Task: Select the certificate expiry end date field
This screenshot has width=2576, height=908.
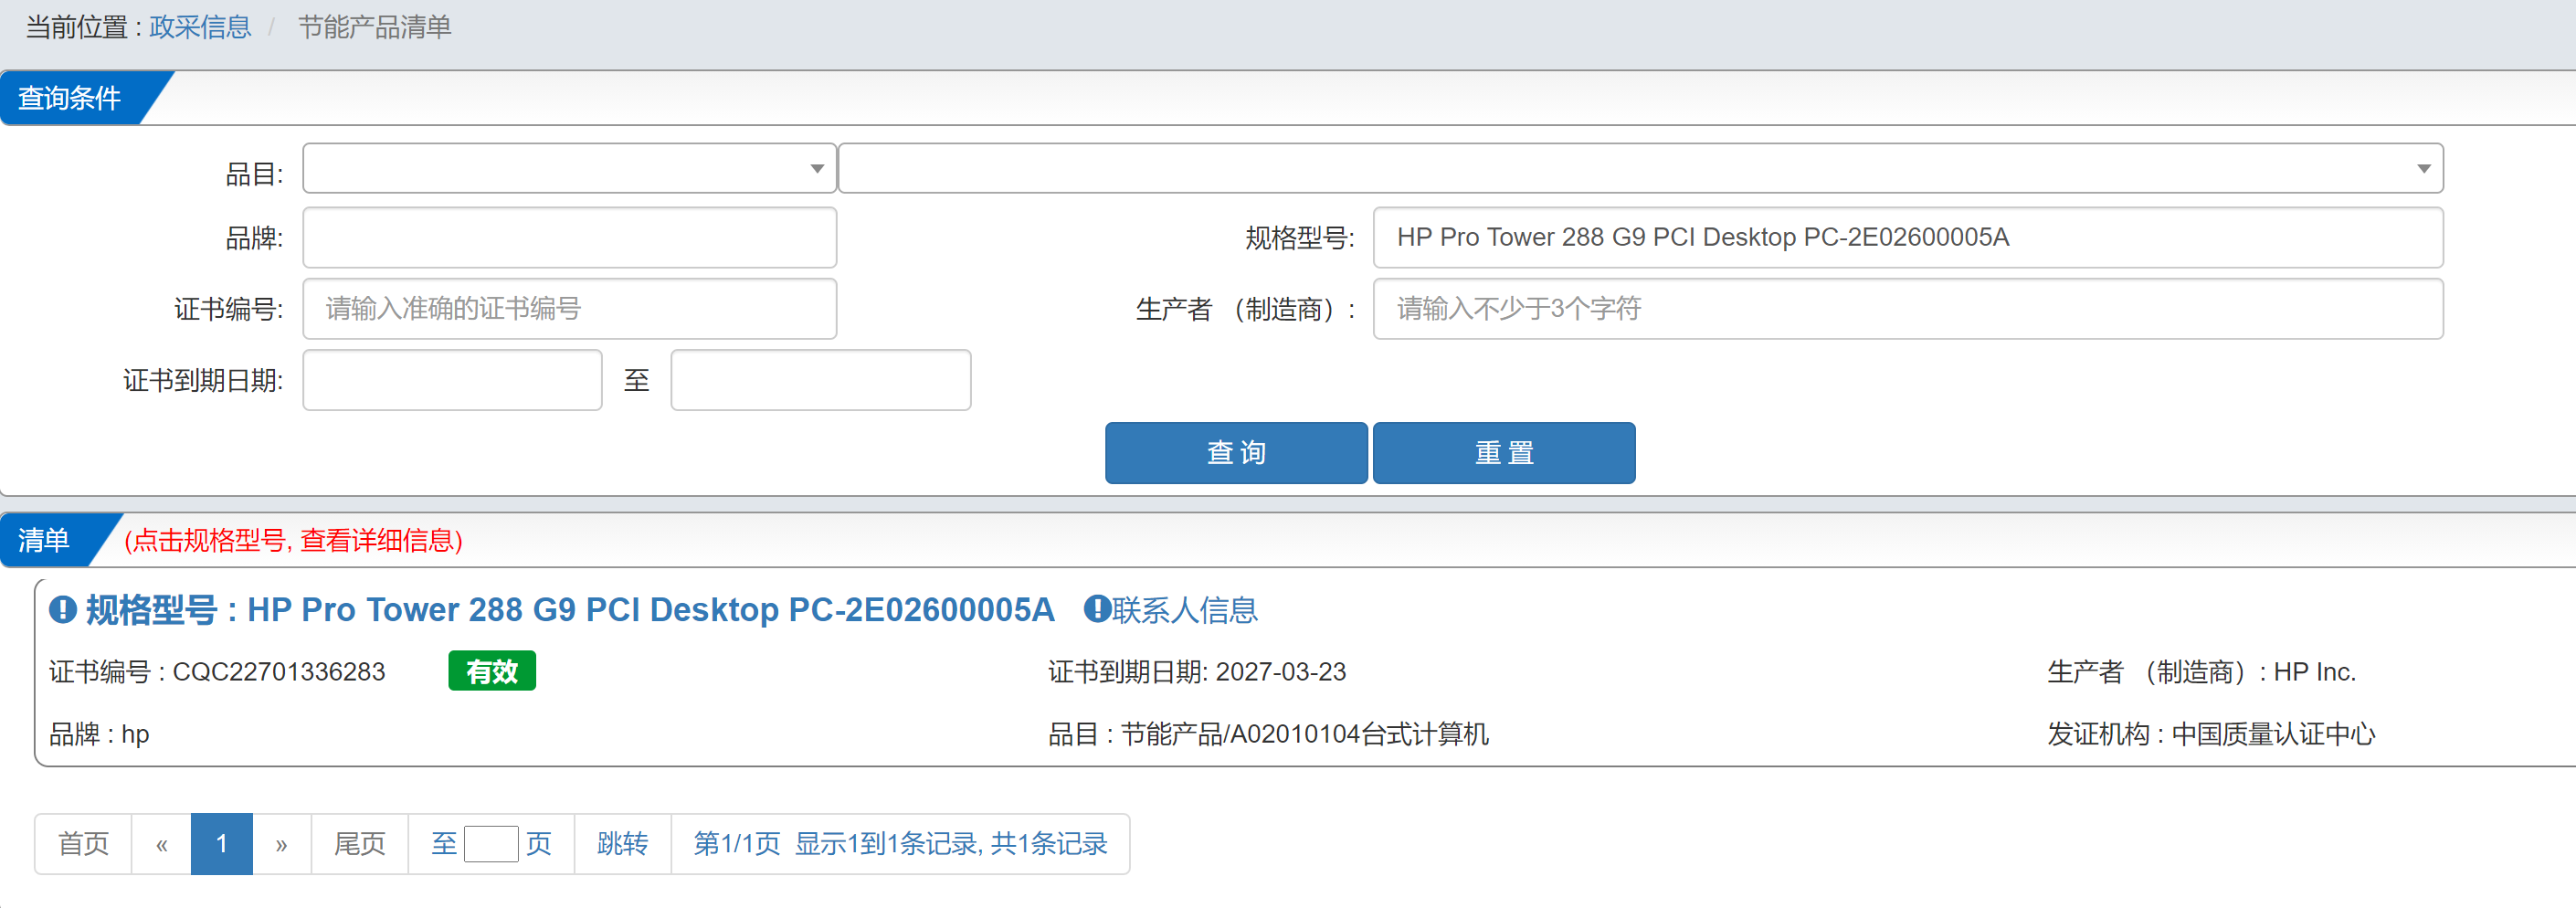Action: (820, 380)
